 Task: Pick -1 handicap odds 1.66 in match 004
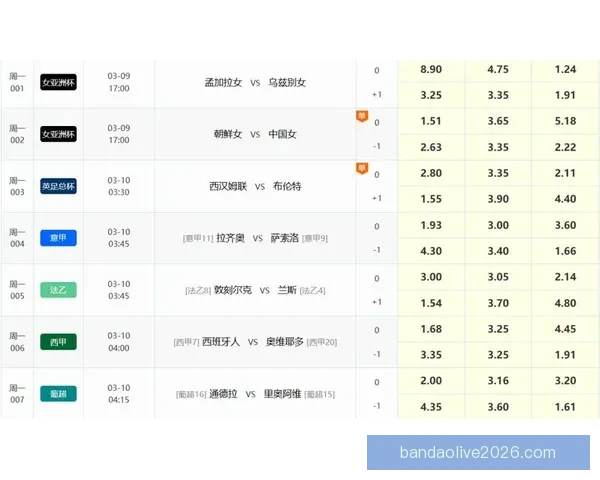coord(565,251)
